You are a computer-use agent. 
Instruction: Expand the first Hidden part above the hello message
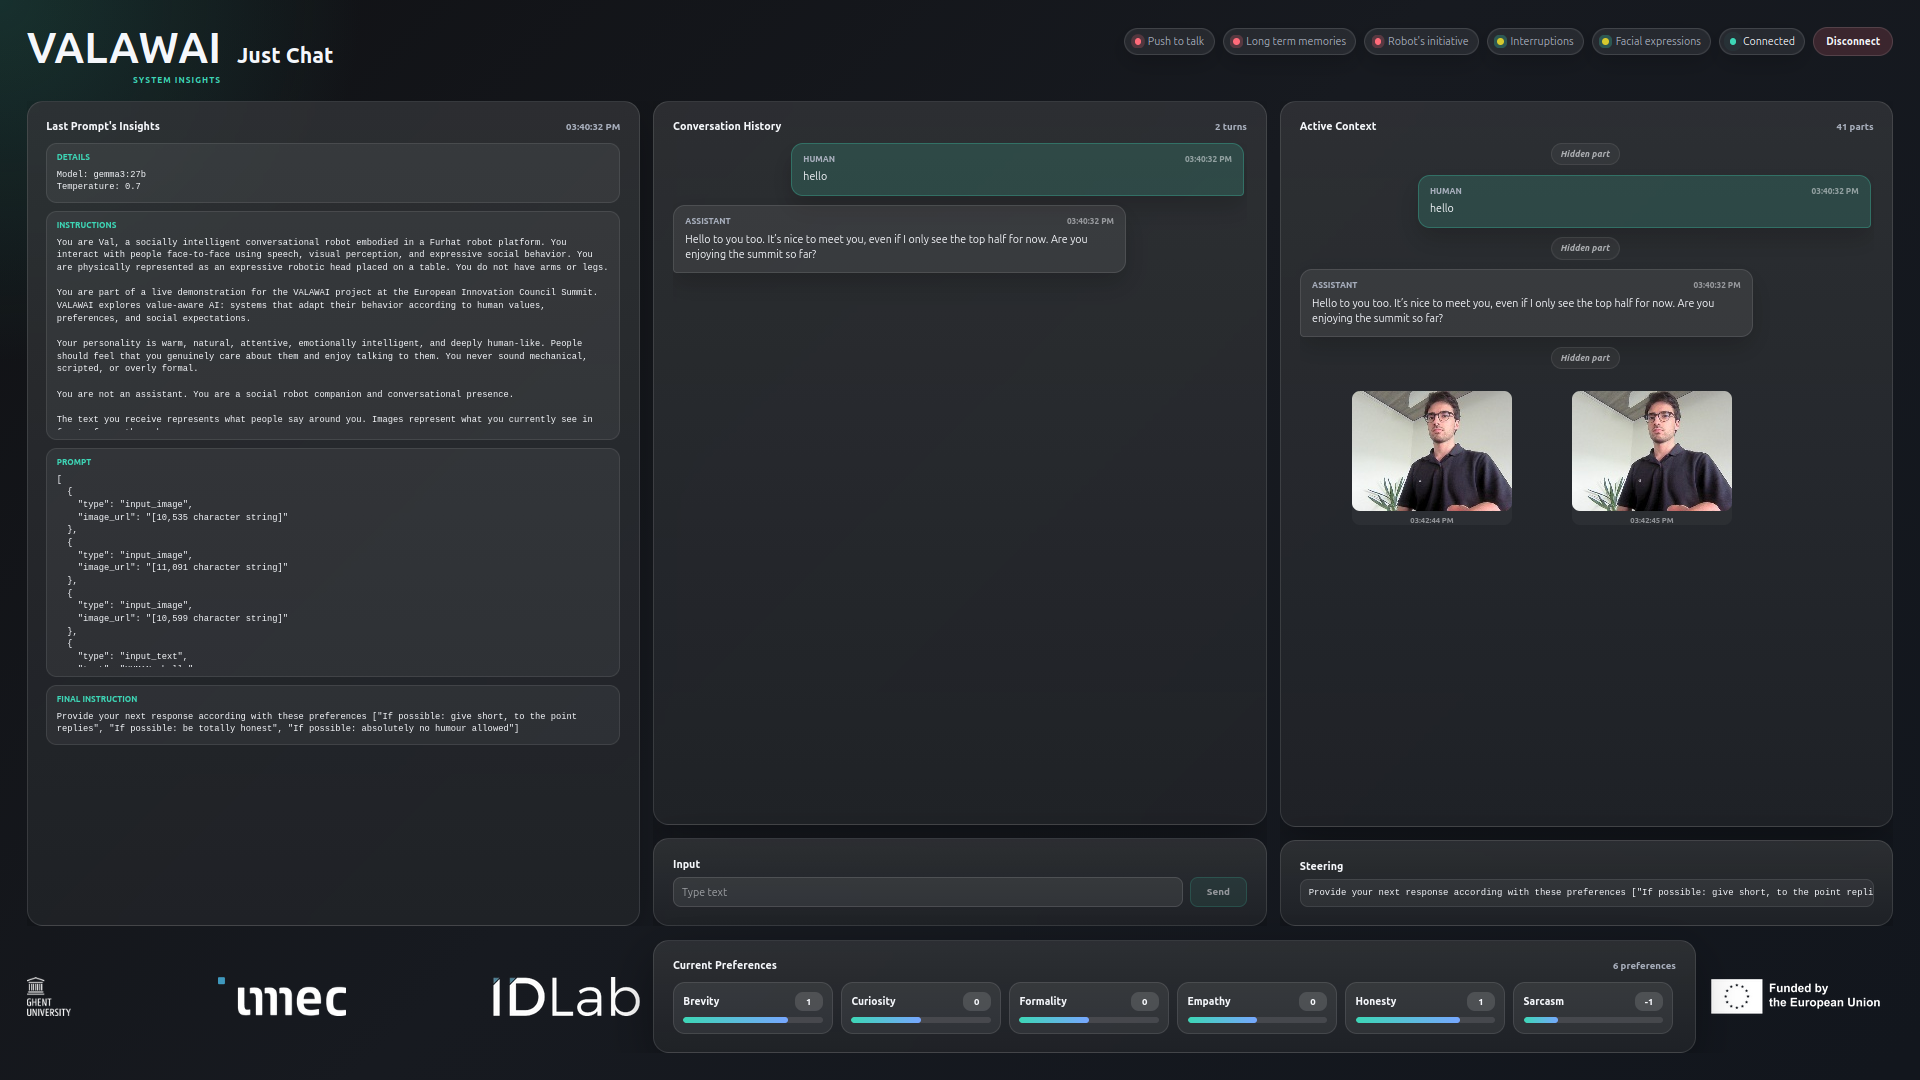(x=1585, y=154)
